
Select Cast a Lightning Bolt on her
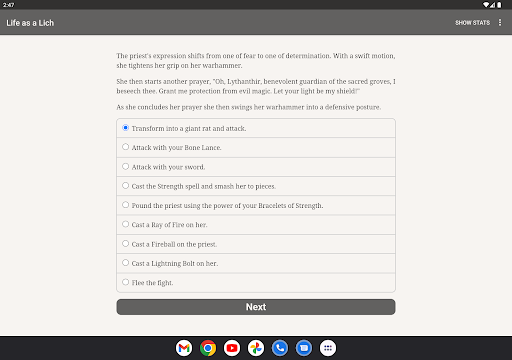256,263
